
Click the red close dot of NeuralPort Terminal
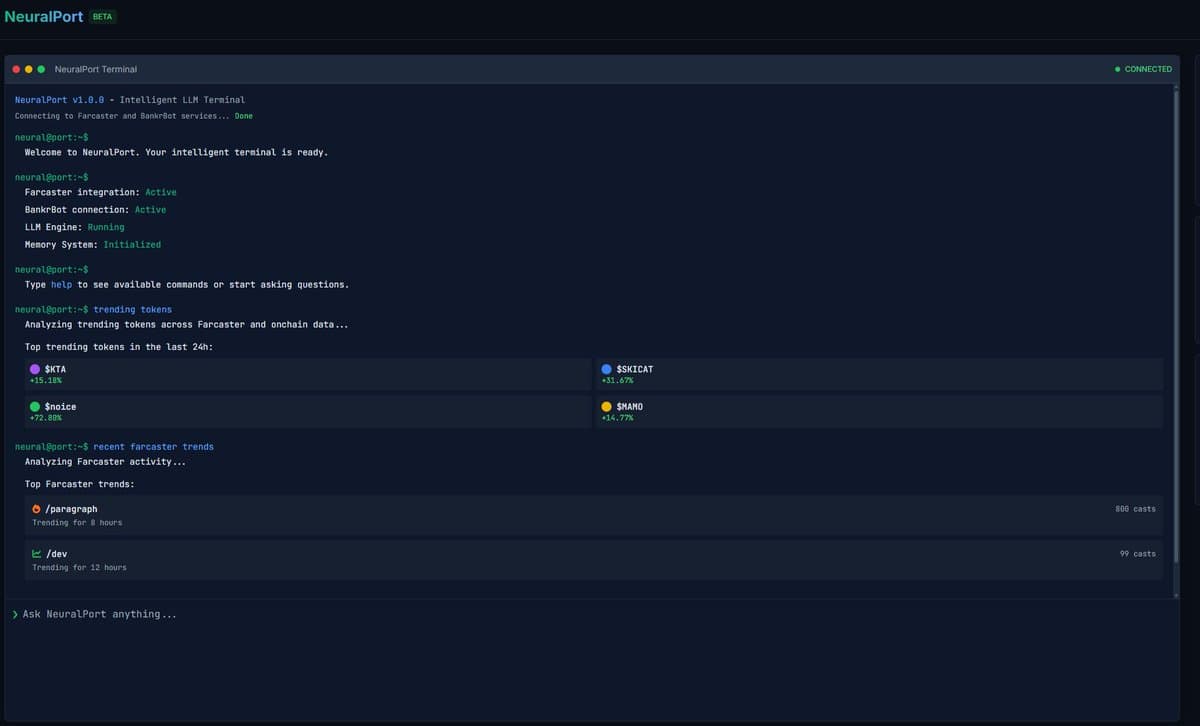coord(17,69)
